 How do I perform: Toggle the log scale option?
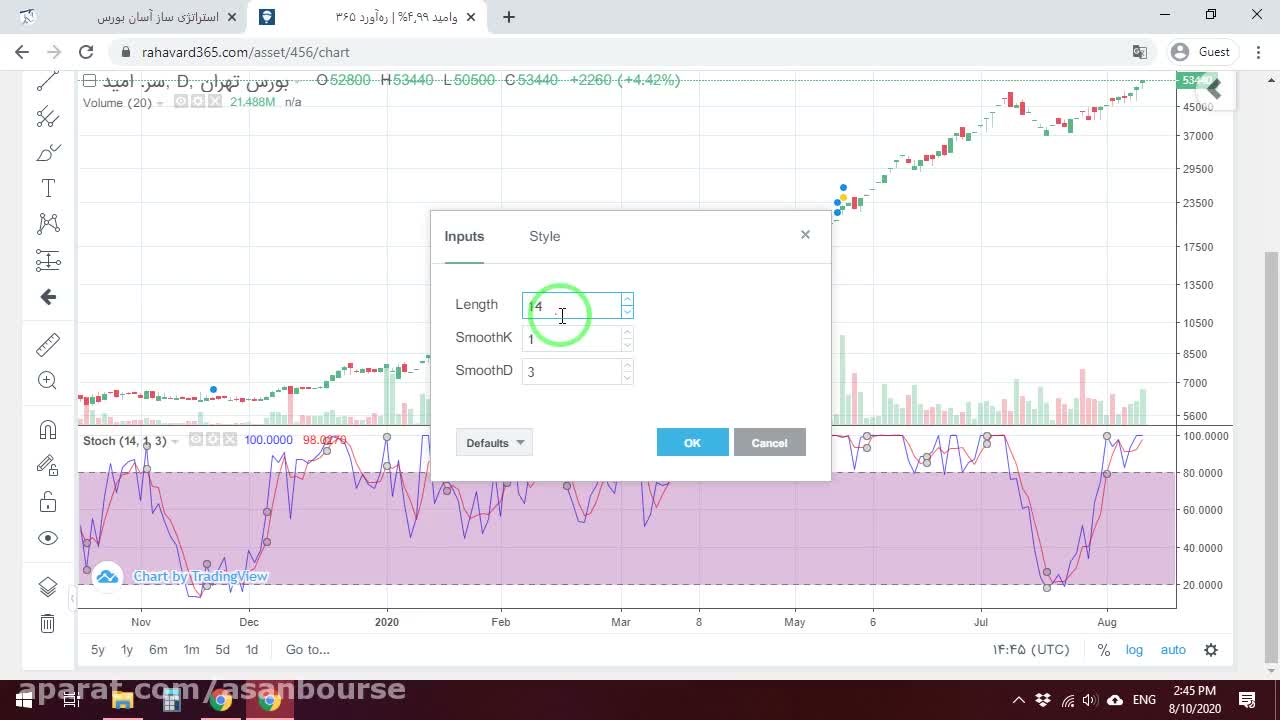pyautogui.click(x=1134, y=650)
